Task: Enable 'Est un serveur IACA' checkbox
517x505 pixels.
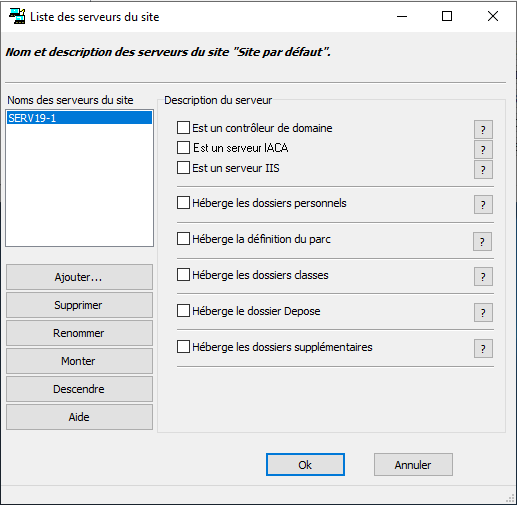Action: [x=183, y=148]
